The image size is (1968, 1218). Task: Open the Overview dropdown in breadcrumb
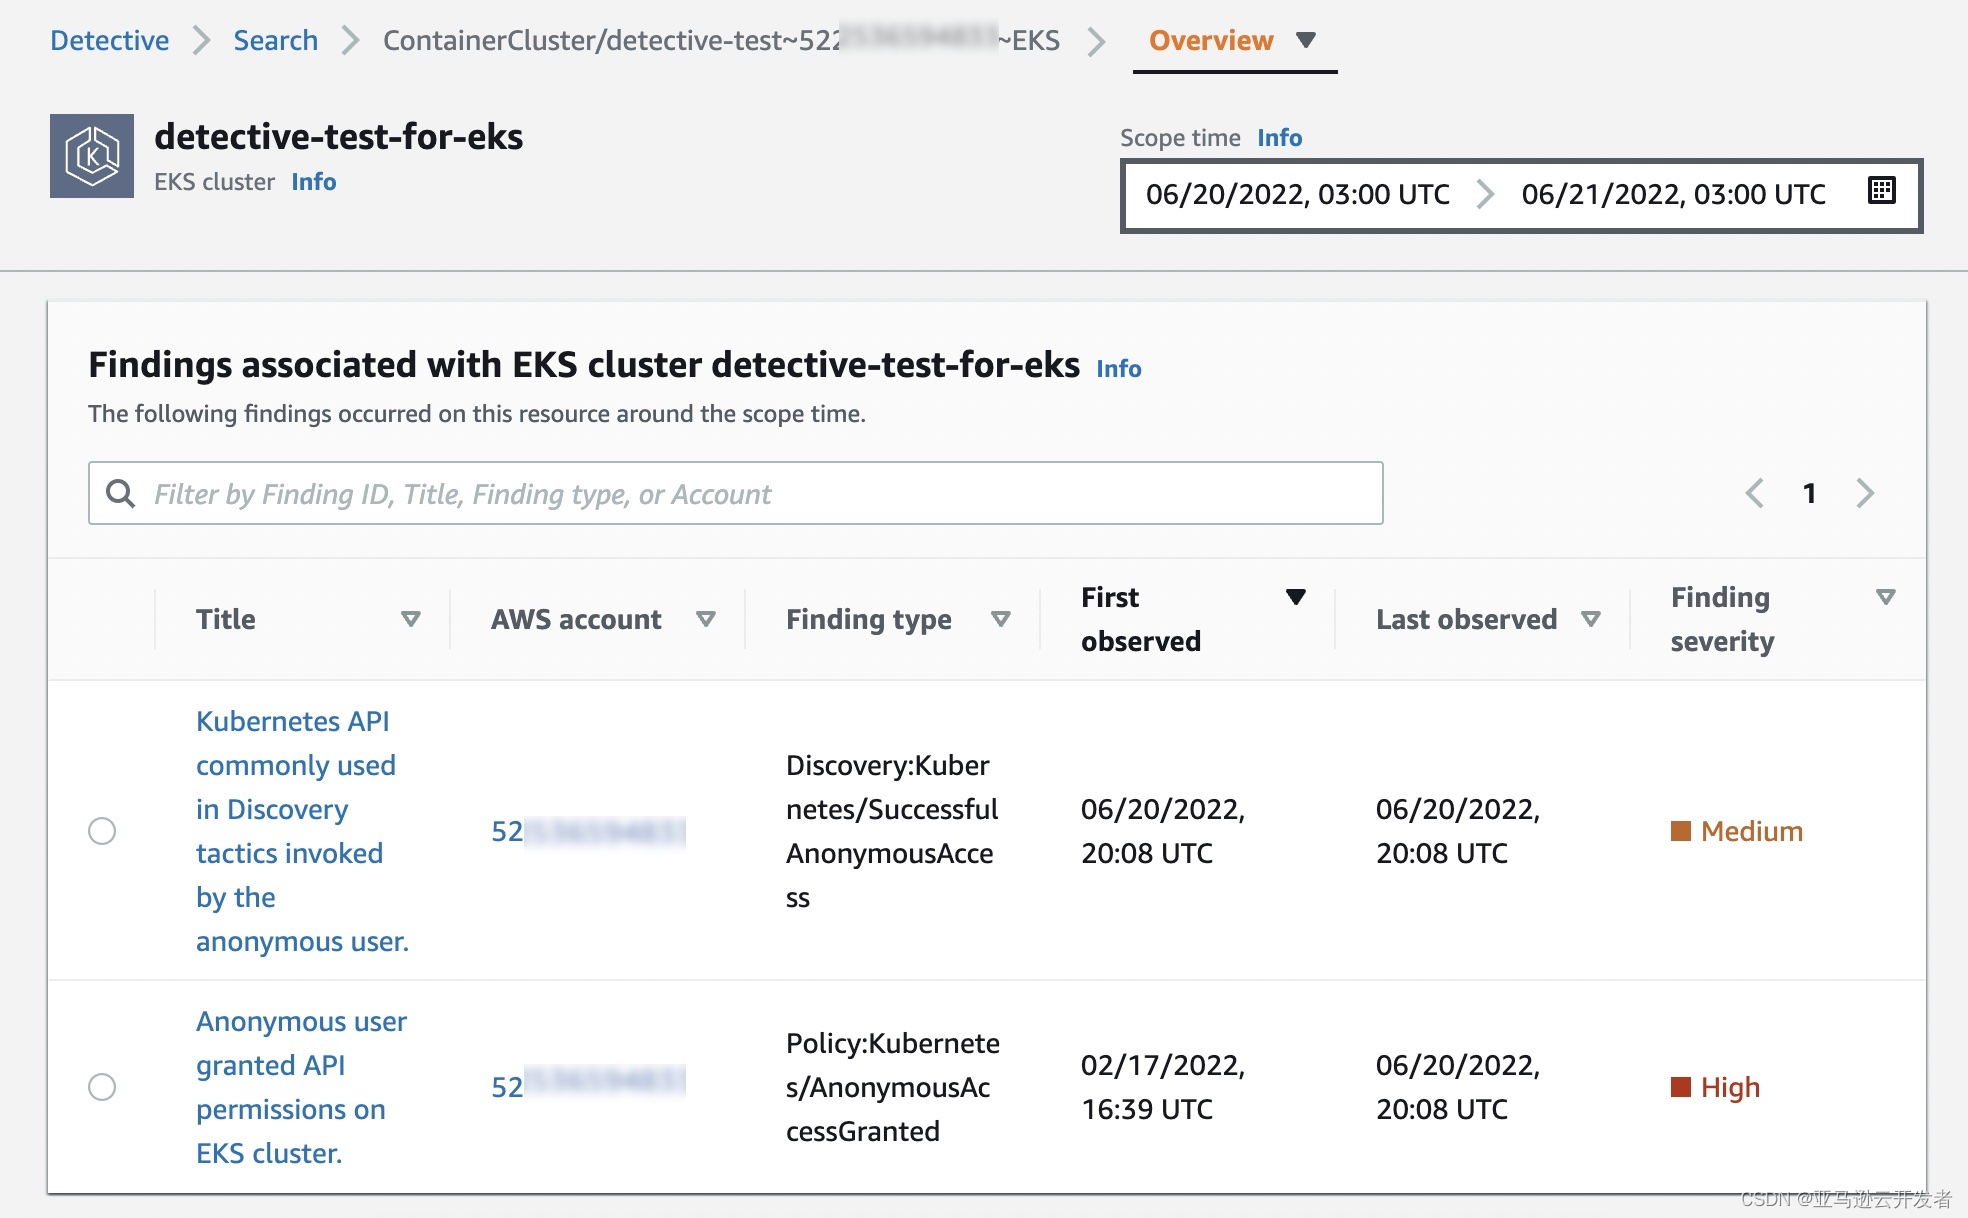tap(1305, 40)
